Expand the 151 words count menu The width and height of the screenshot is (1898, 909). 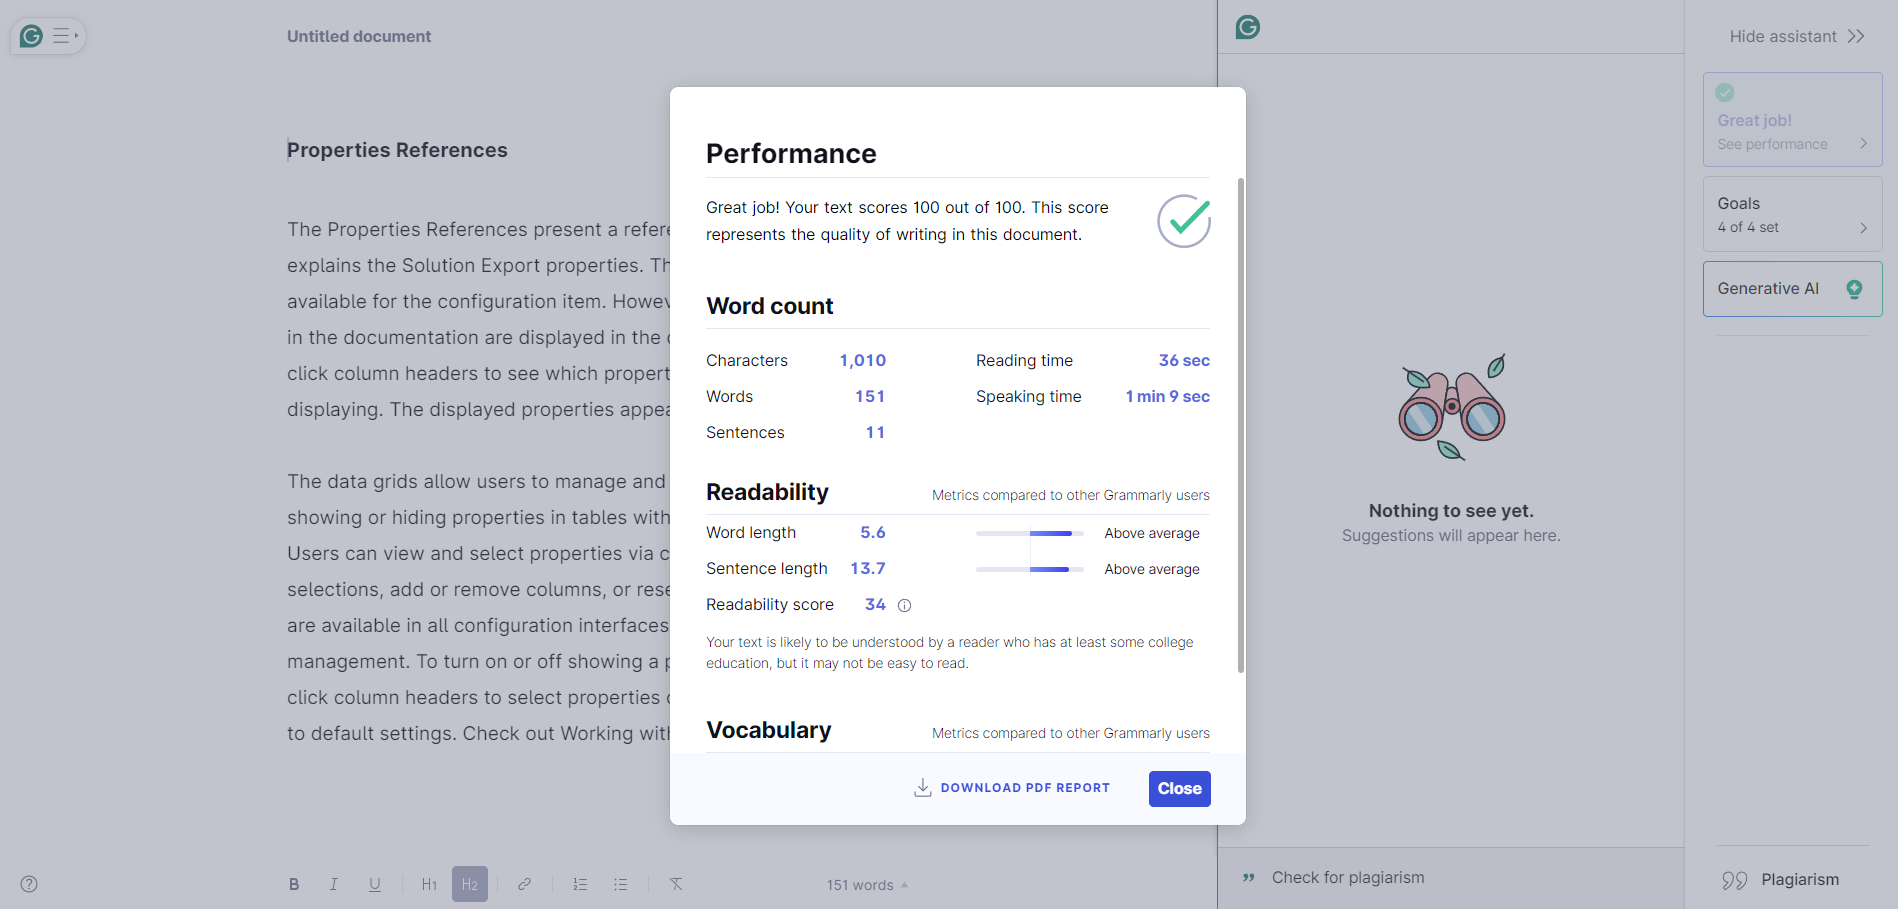(867, 885)
